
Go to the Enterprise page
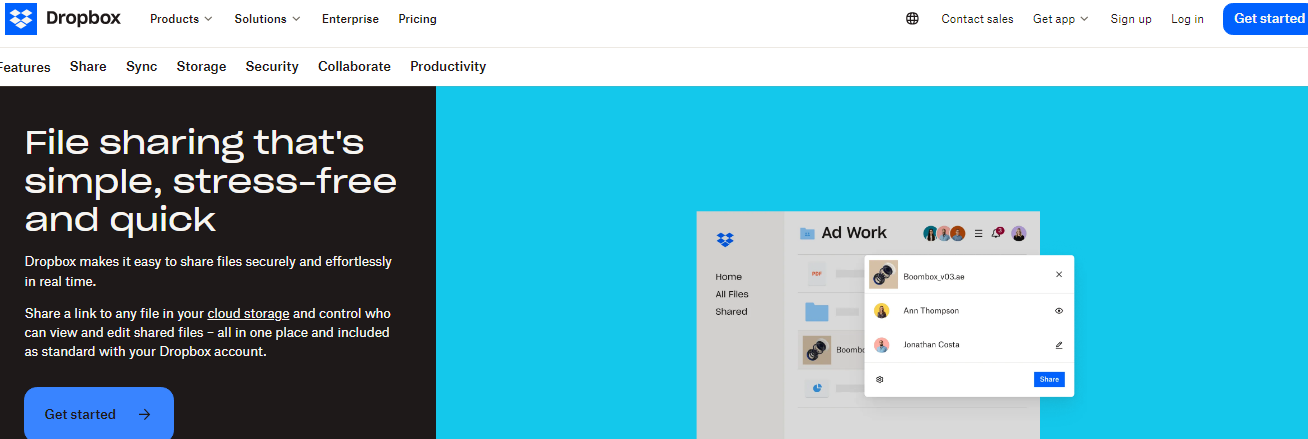(x=350, y=19)
